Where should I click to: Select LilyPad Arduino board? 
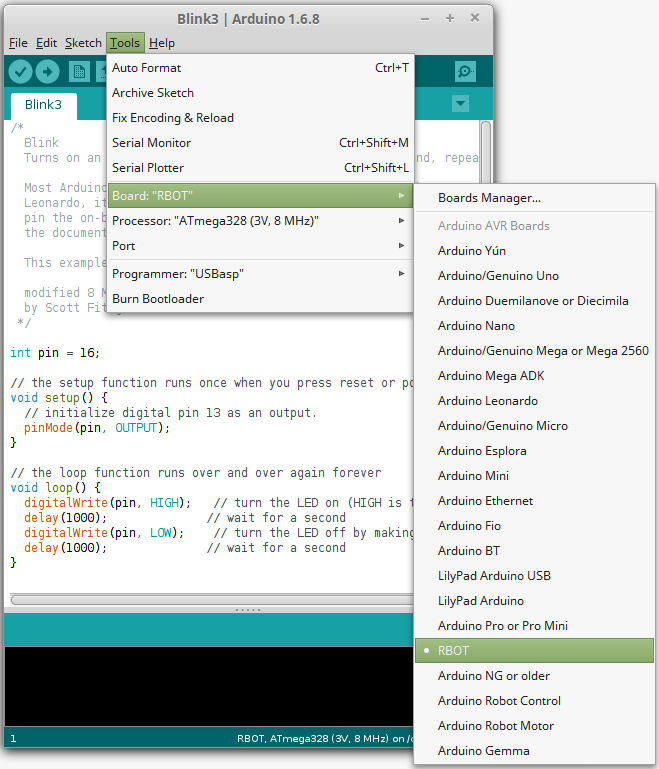[x=534, y=601]
